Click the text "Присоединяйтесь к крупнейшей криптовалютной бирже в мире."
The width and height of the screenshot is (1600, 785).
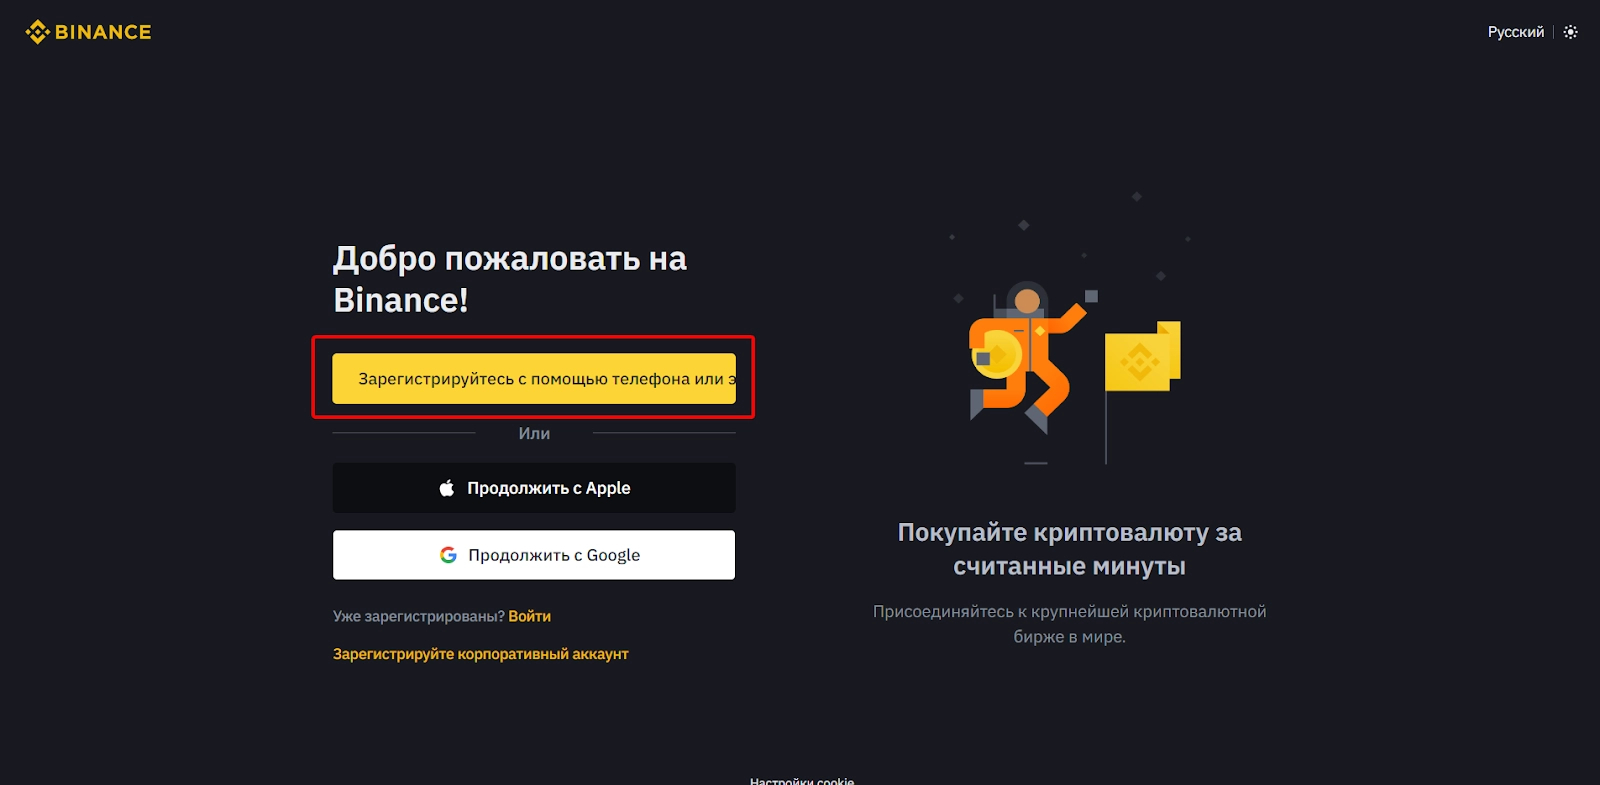click(x=1069, y=624)
